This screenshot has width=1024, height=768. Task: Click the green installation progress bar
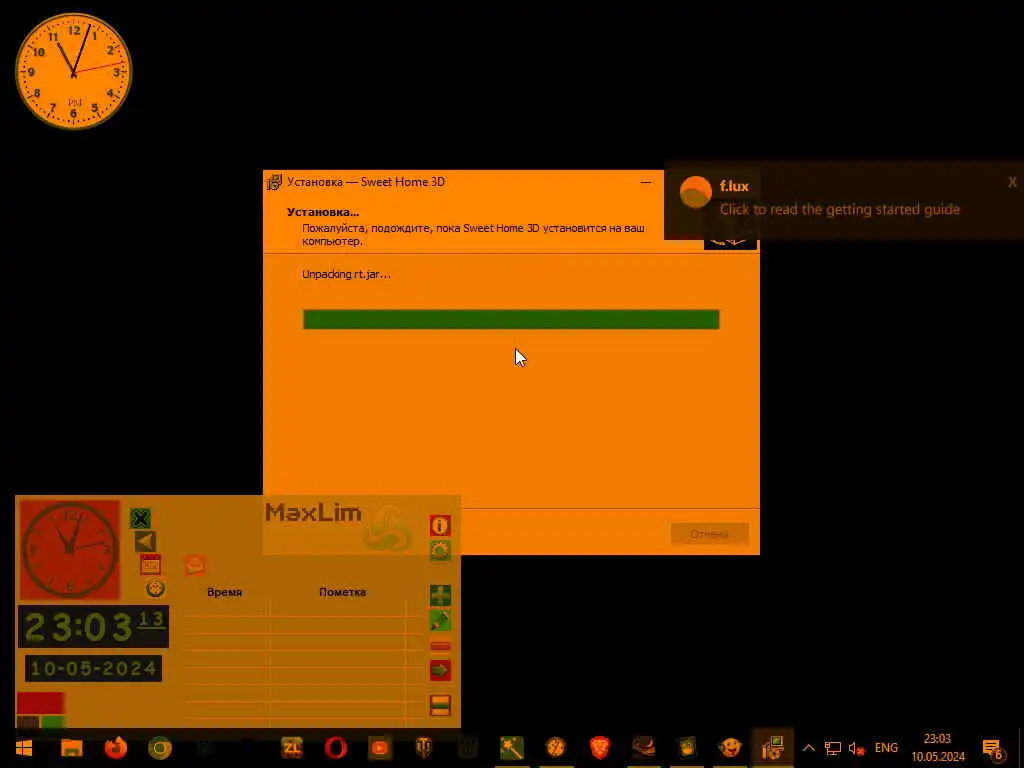click(x=511, y=319)
